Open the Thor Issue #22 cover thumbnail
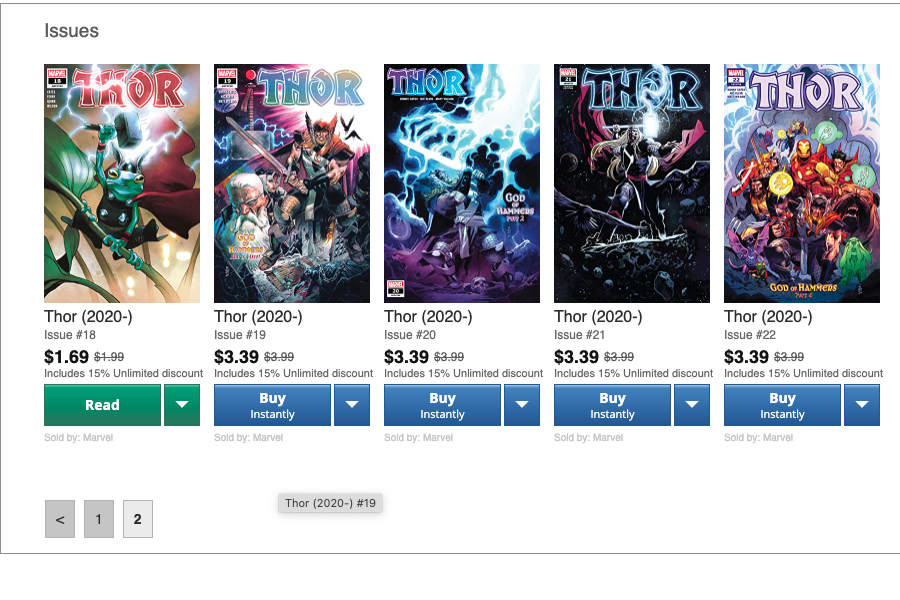The image size is (900, 600). tap(801, 183)
